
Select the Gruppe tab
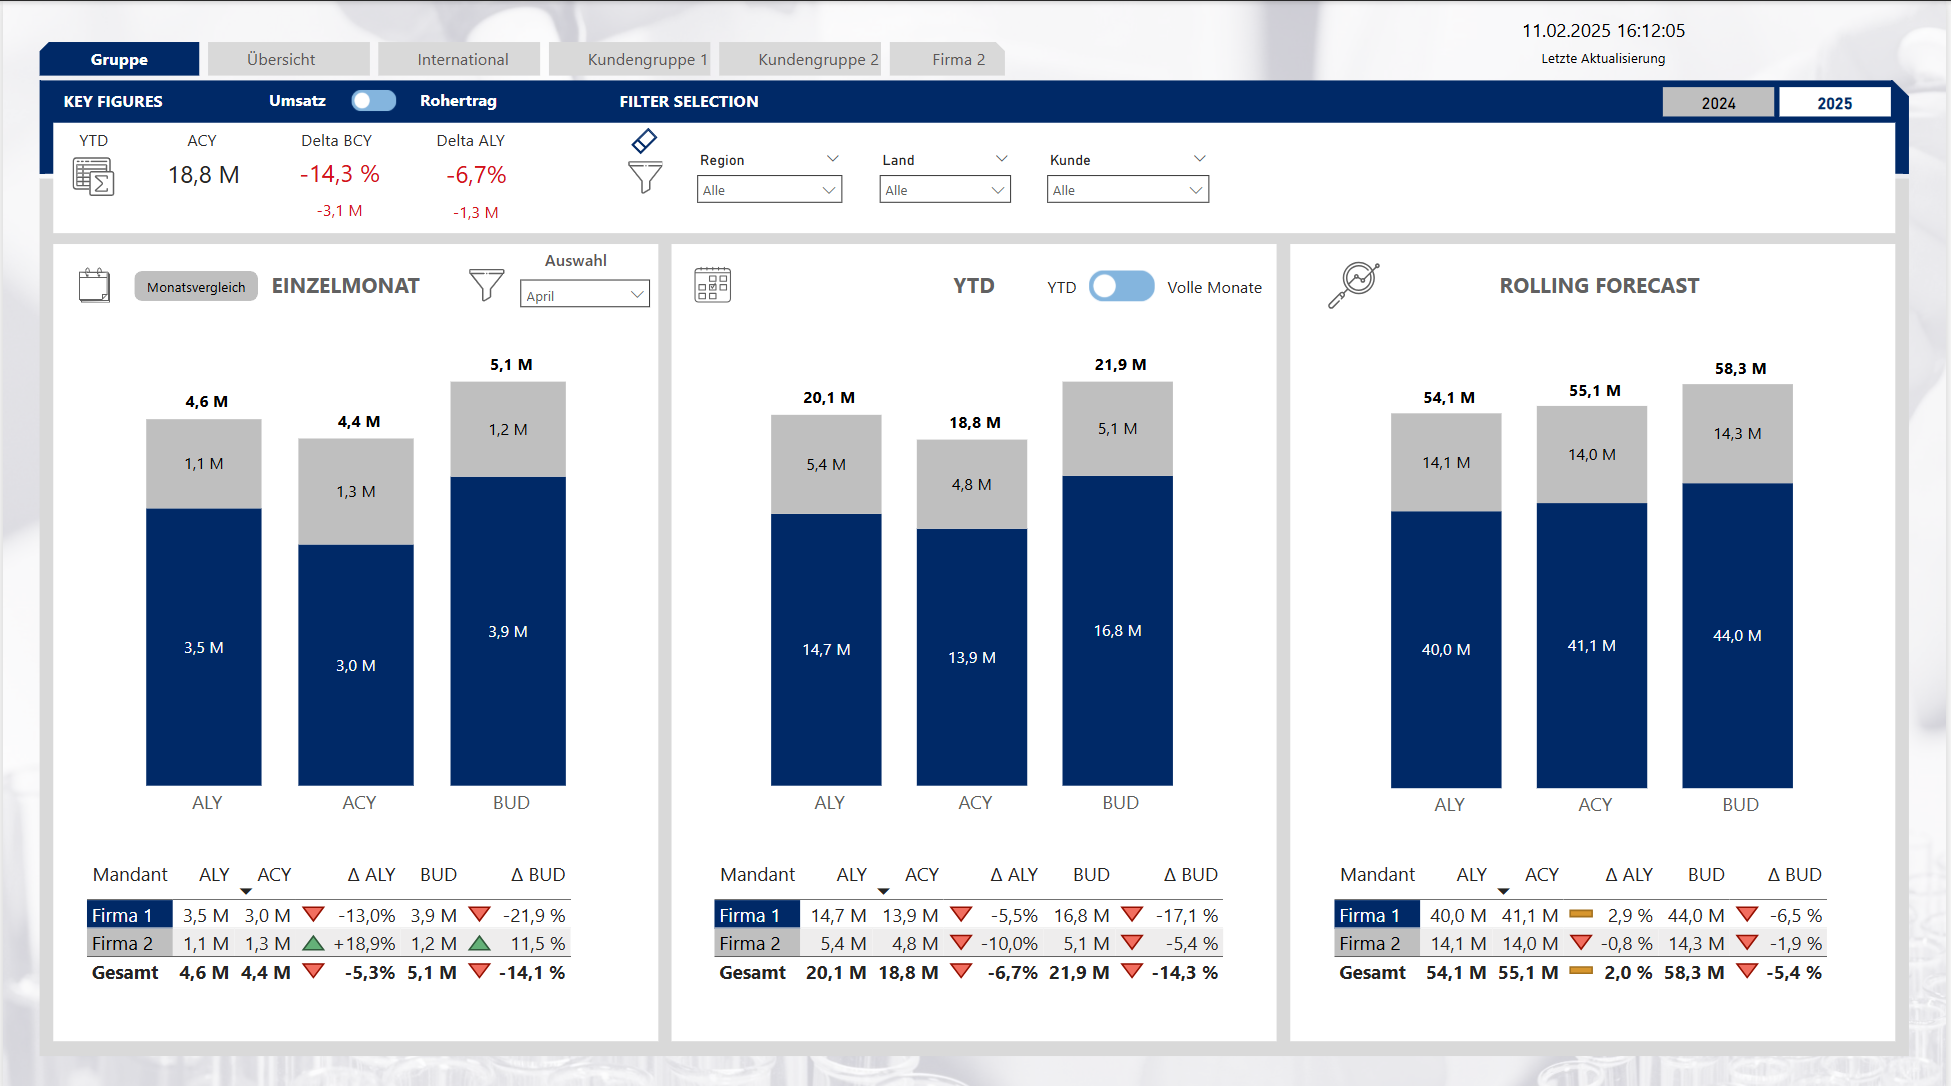click(x=119, y=59)
